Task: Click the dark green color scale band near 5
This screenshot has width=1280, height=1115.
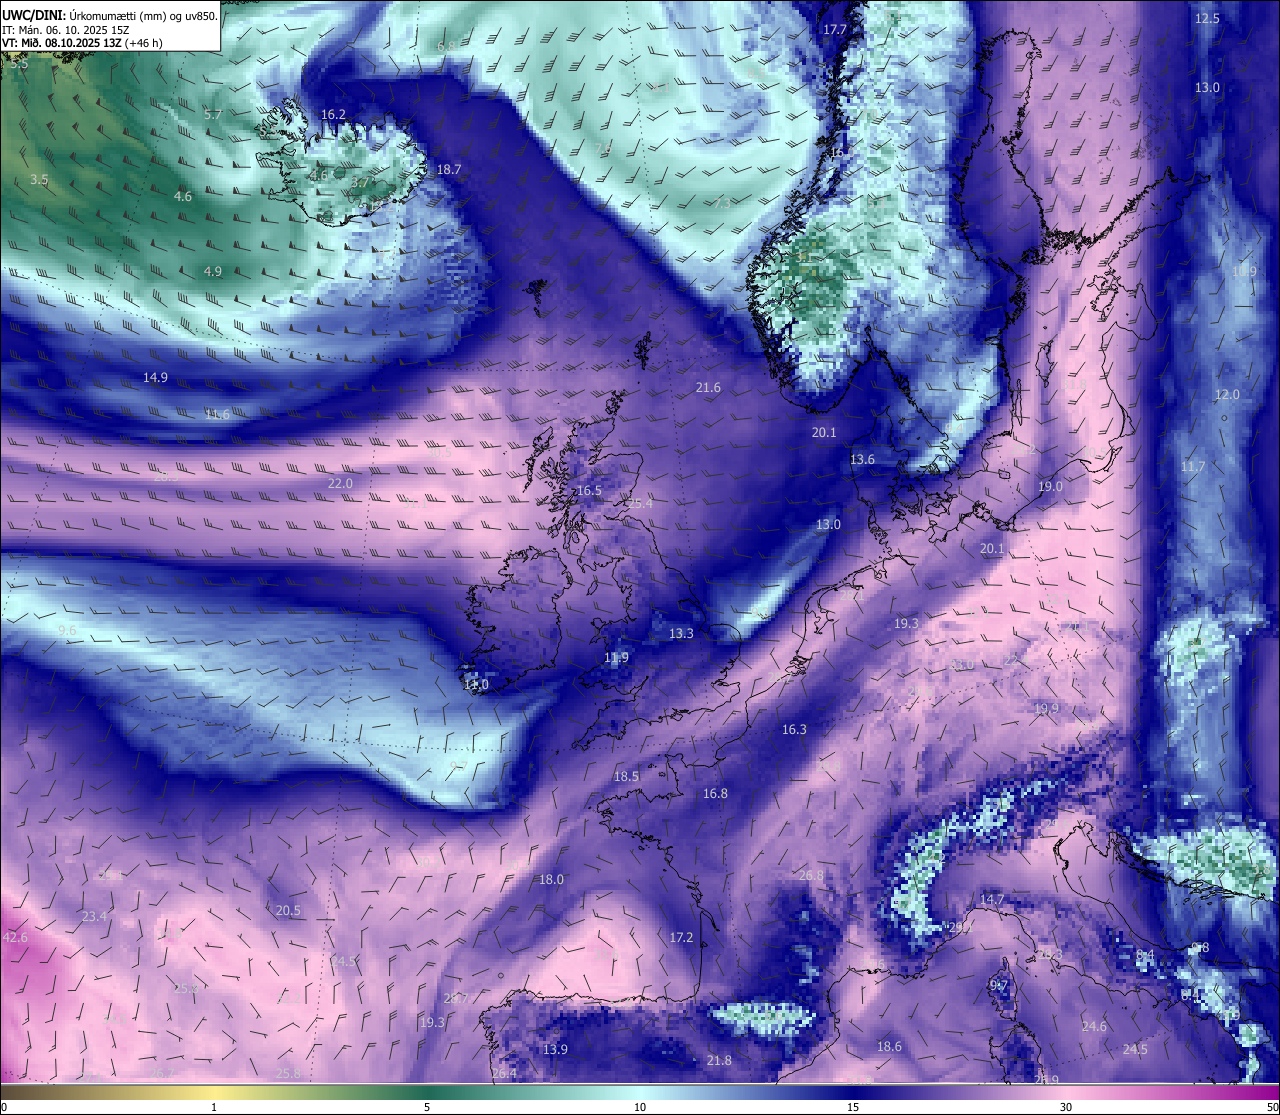Action: (427, 1091)
